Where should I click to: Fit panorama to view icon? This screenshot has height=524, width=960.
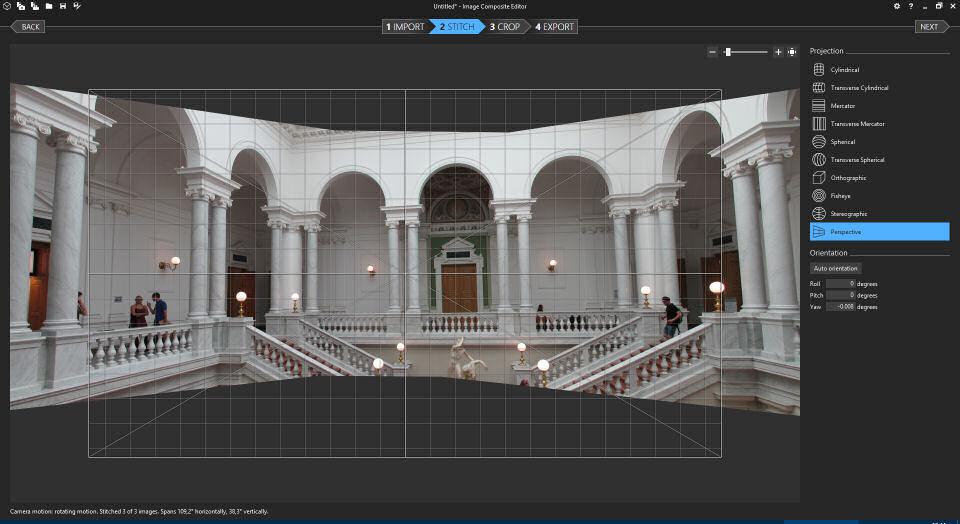pos(792,52)
